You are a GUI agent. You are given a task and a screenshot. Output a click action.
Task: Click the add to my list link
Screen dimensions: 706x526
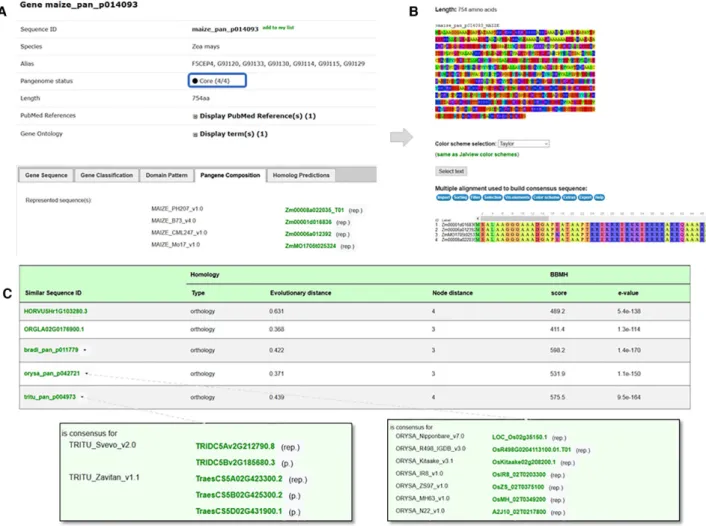click(x=278, y=28)
